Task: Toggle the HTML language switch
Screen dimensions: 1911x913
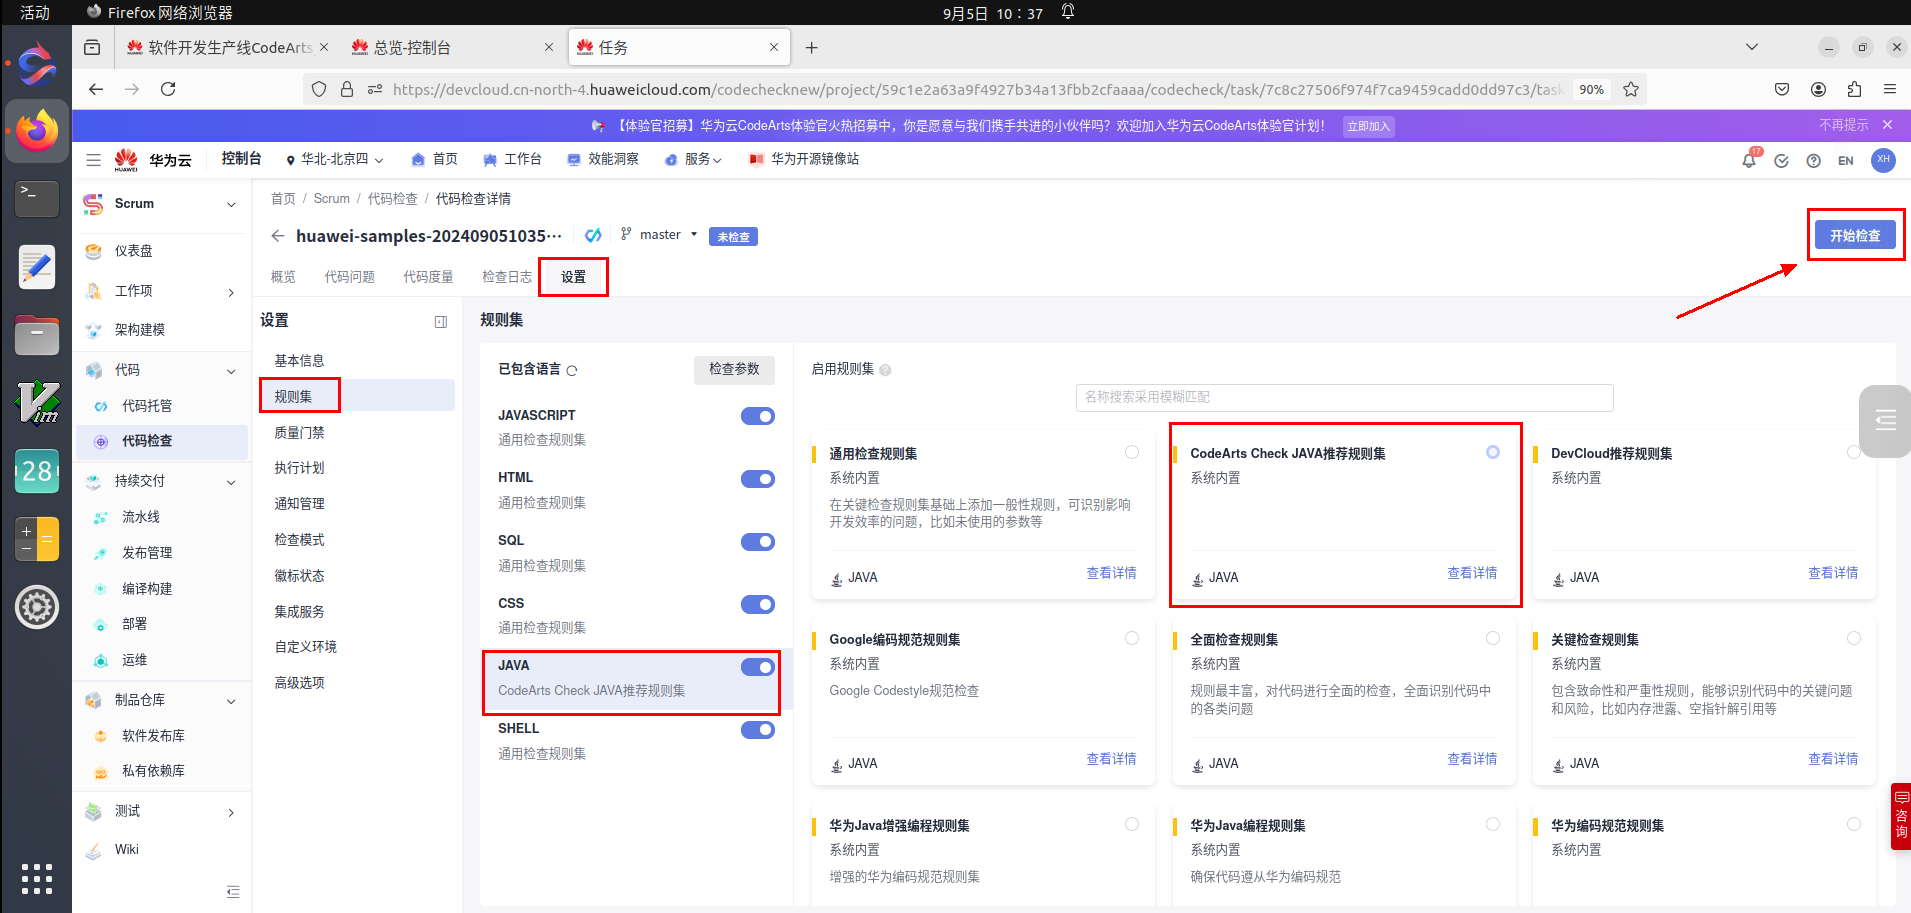Action: pyautogui.click(x=758, y=479)
